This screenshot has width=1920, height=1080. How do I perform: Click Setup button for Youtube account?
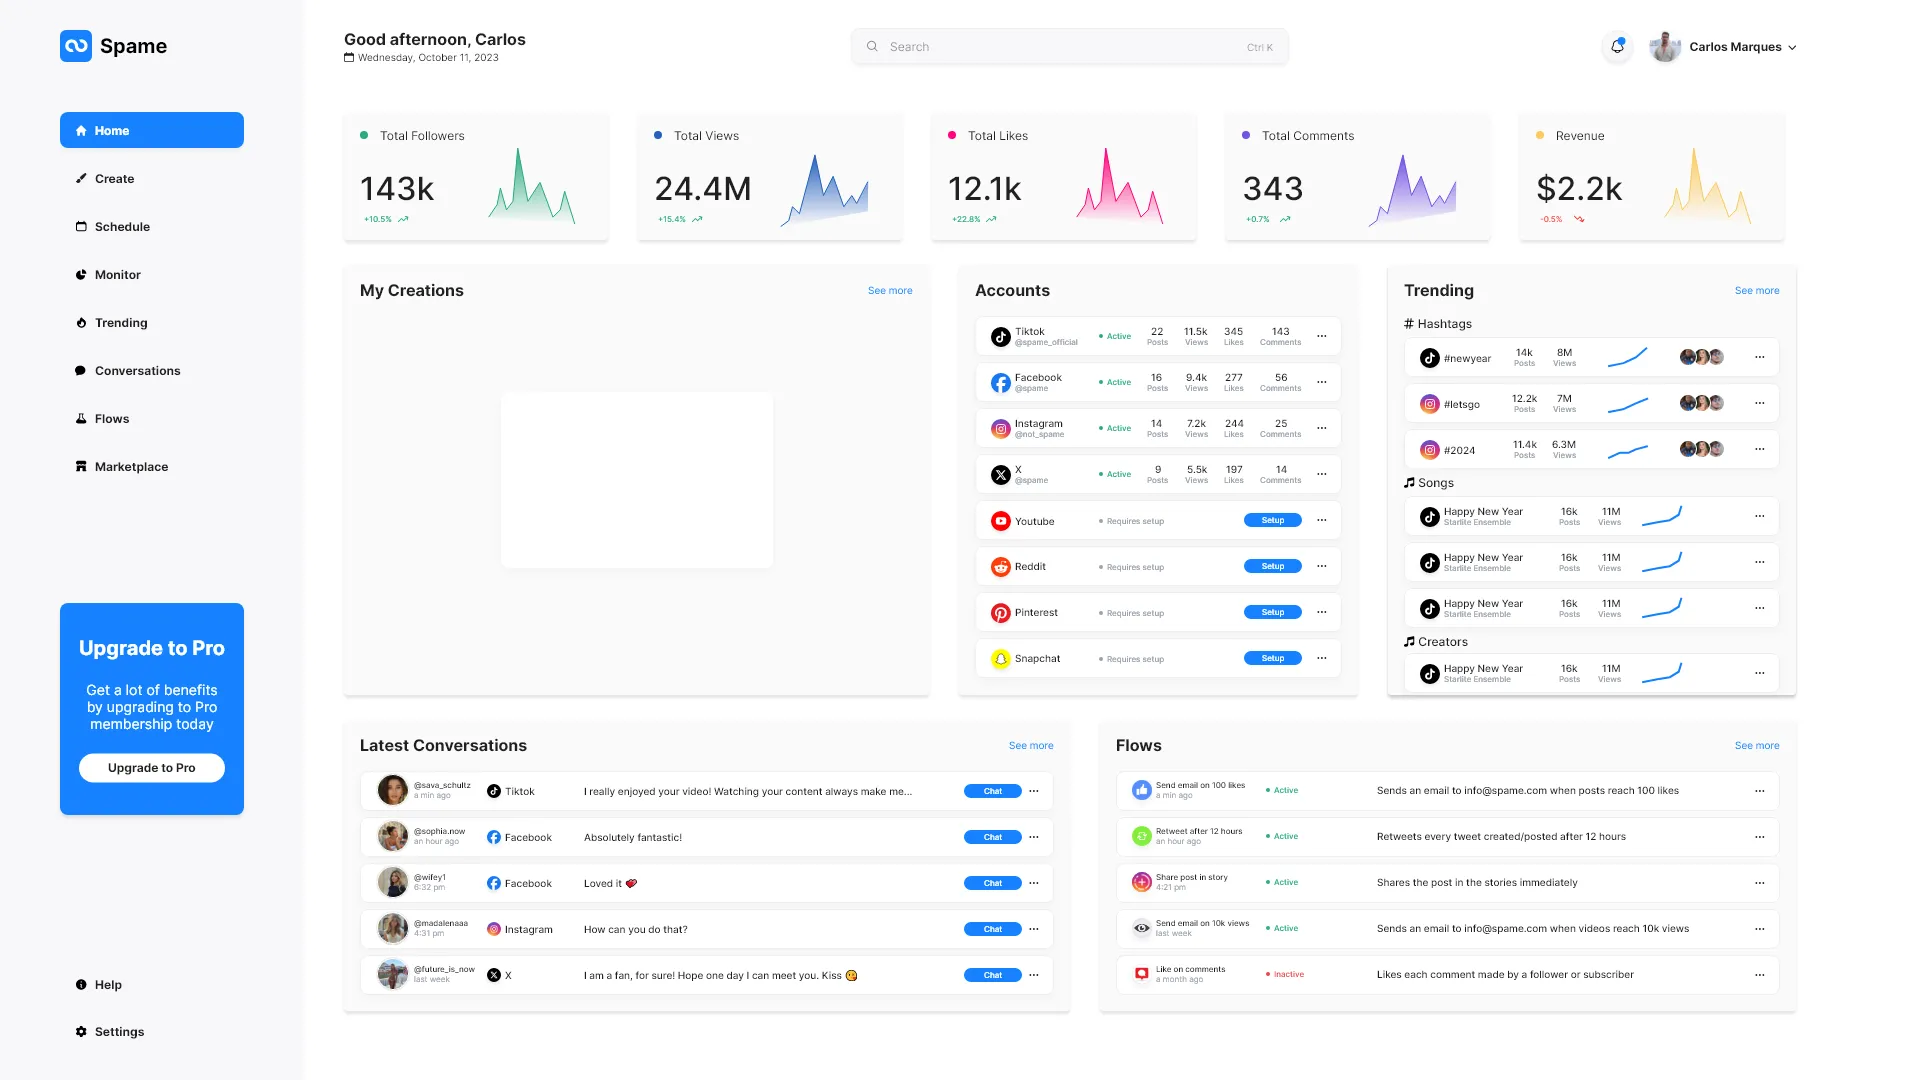tap(1272, 520)
